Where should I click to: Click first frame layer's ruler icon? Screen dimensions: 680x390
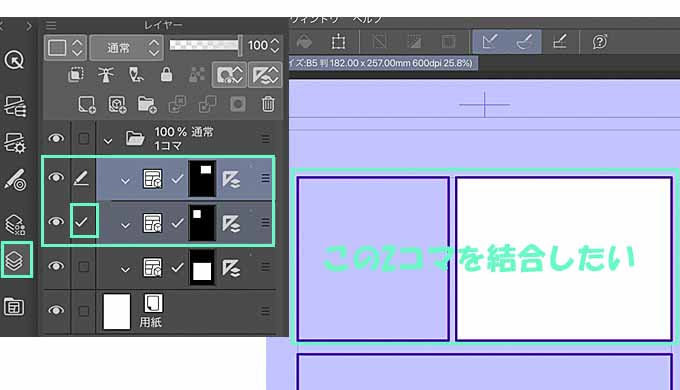(x=231, y=179)
